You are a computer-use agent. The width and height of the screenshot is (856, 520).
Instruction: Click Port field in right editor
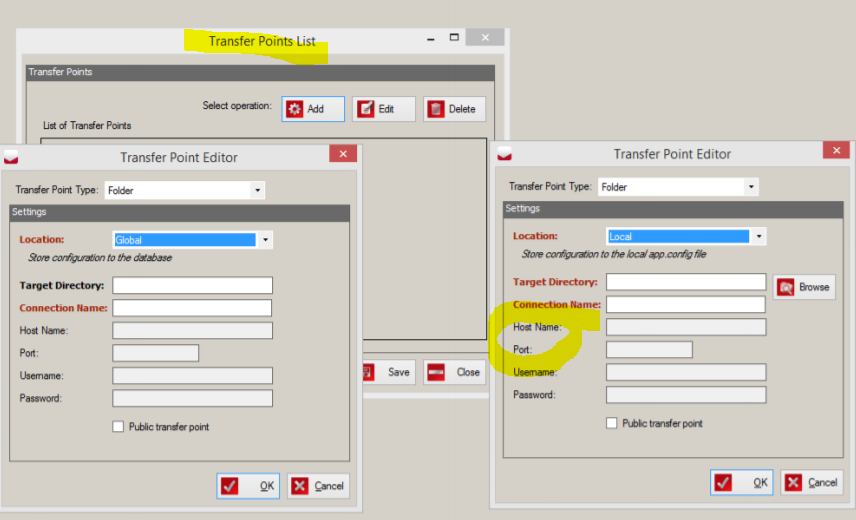click(649, 350)
